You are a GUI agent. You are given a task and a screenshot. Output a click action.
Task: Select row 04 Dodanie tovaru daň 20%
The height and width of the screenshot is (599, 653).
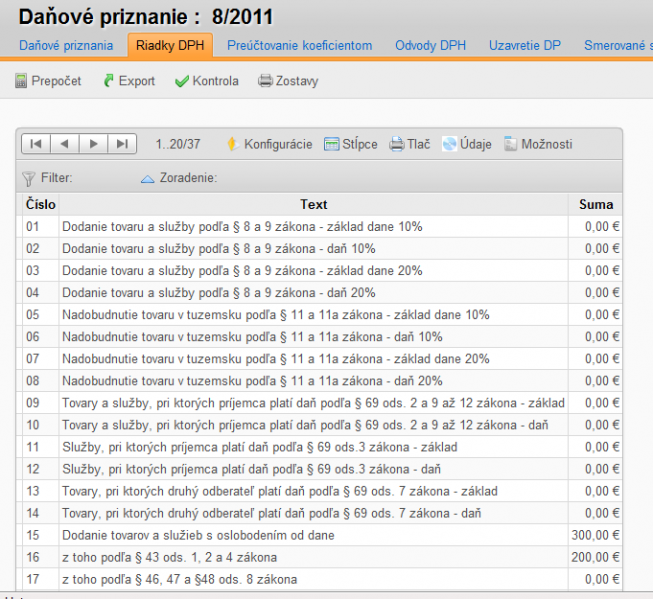click(x=319, y=293)
